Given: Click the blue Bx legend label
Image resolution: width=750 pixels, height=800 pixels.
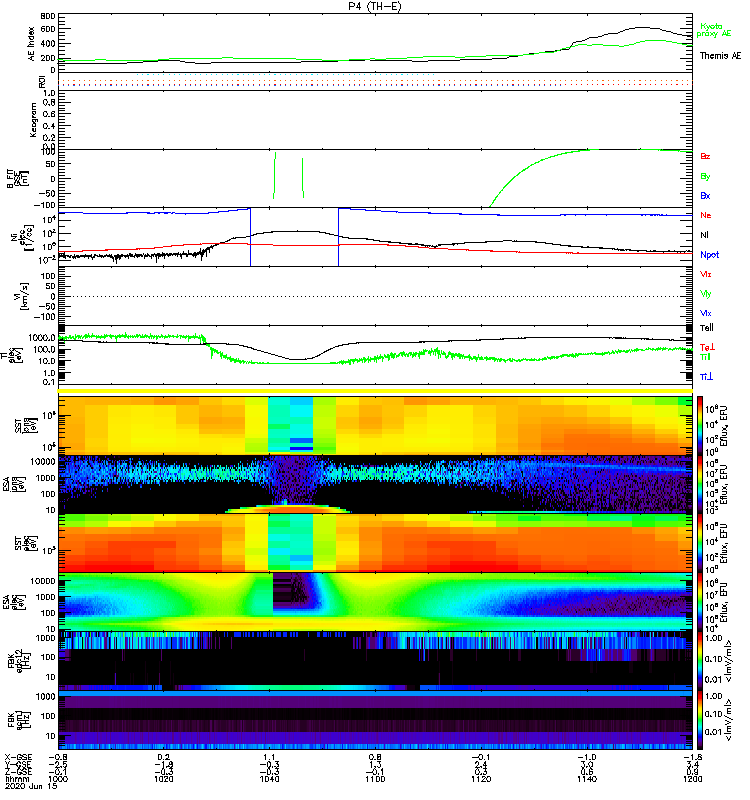Looking at the screenshot, I should click(705, 196).
